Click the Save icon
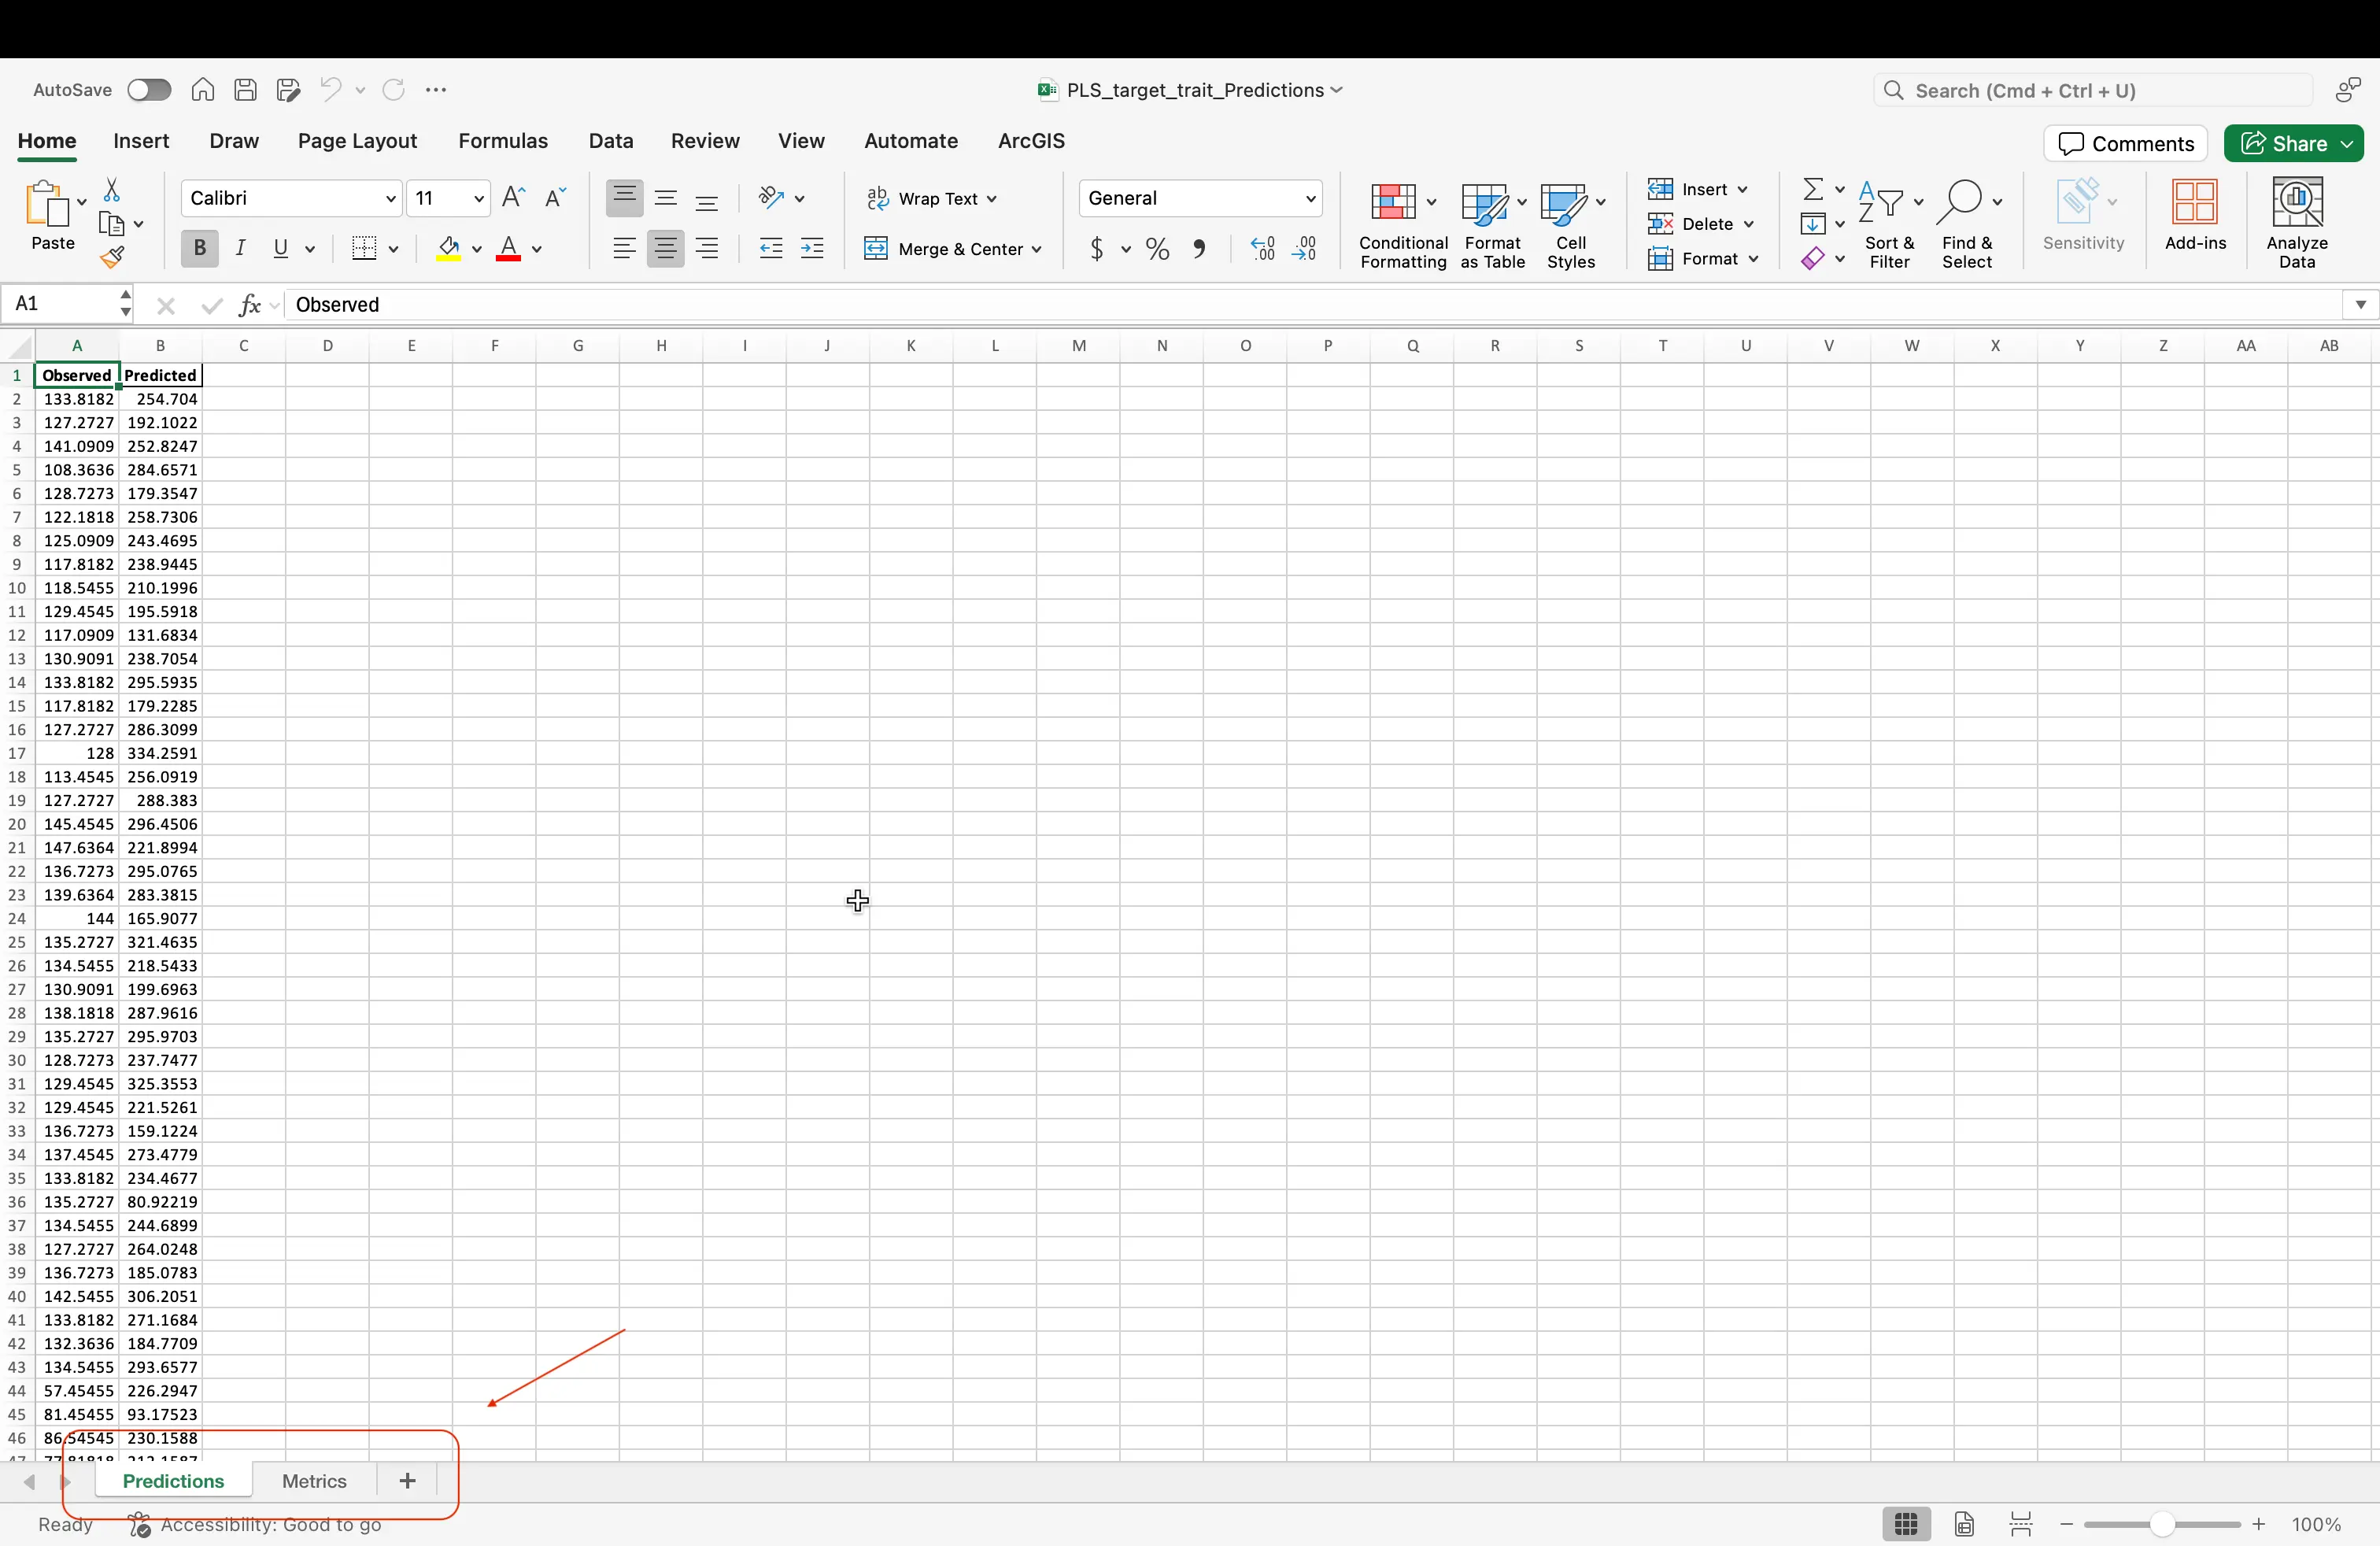The width and height of the screenshot is (2380, 1546). coord(245,90)
